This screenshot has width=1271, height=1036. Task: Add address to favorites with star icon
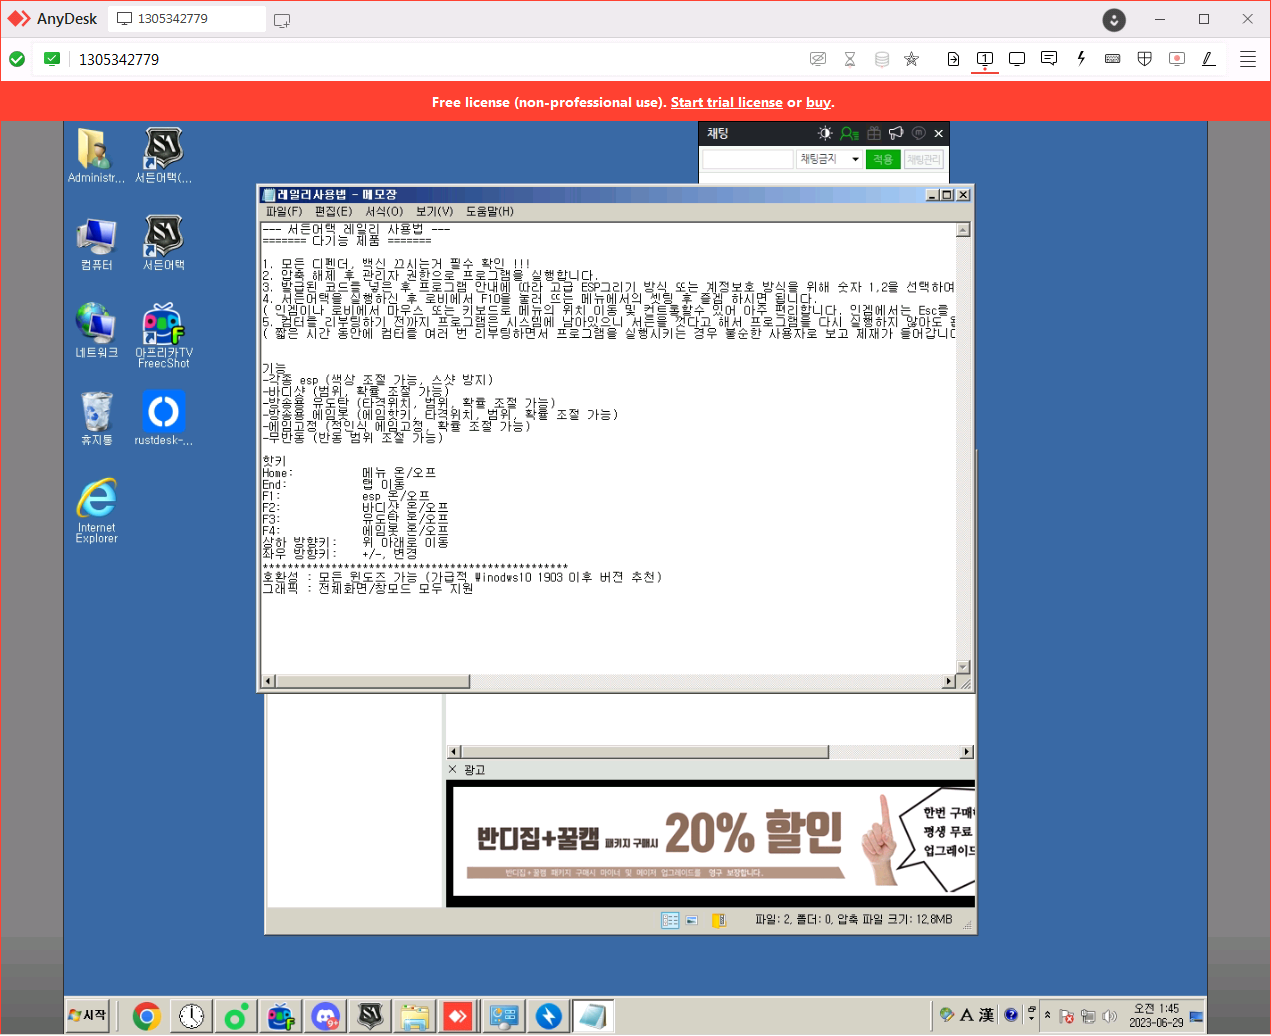[x=911, y=59]
